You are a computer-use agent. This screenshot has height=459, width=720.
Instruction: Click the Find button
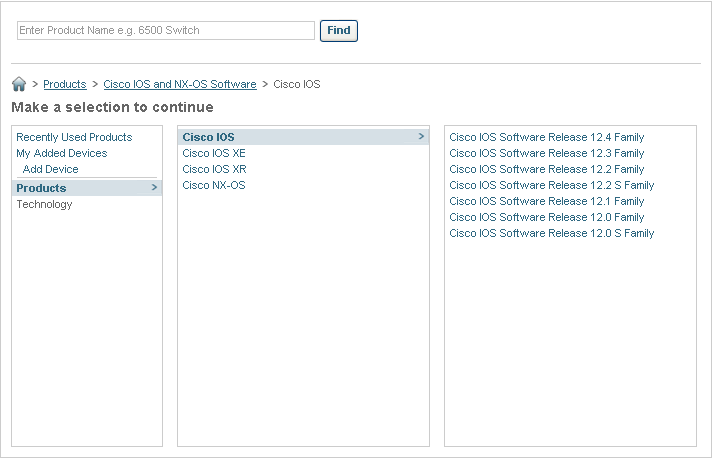[x=338, y=31]
